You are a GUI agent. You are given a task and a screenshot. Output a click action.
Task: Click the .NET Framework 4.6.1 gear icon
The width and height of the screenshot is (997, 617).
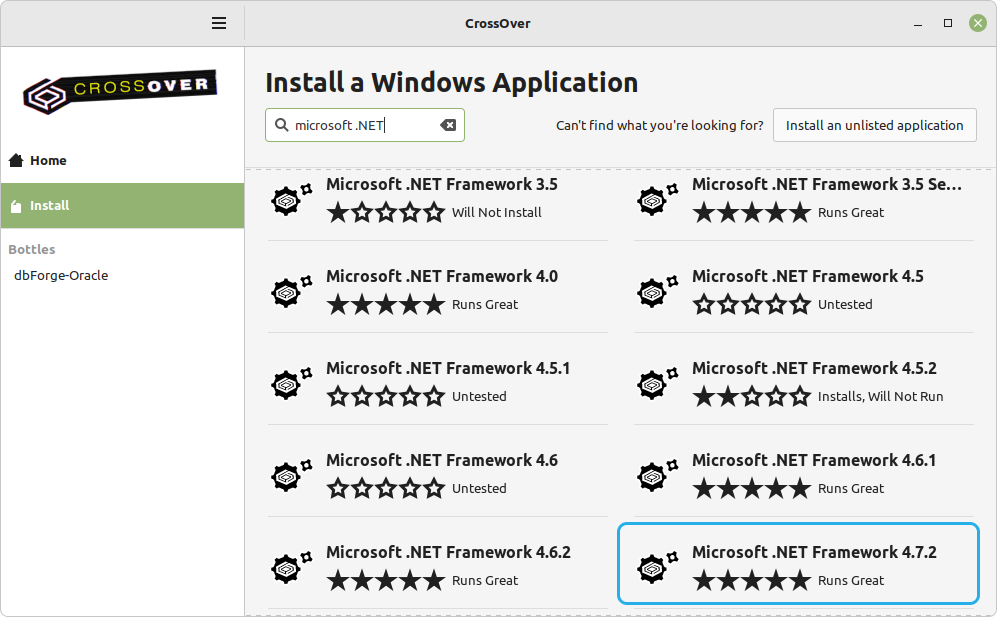(x=657, y=475)
